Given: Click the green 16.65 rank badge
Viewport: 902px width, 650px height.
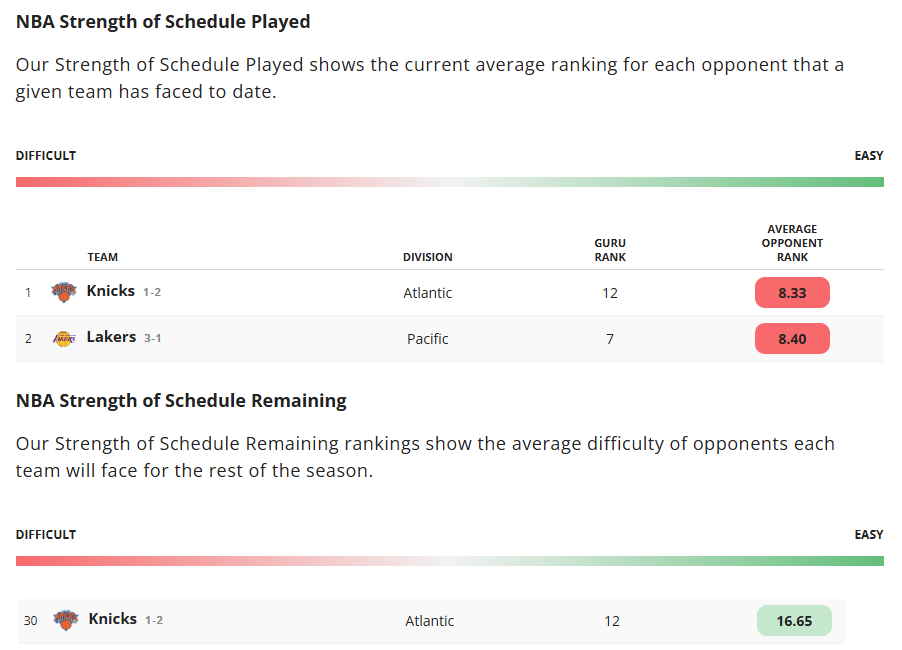Looking at the screenshot, I should 794,621.
